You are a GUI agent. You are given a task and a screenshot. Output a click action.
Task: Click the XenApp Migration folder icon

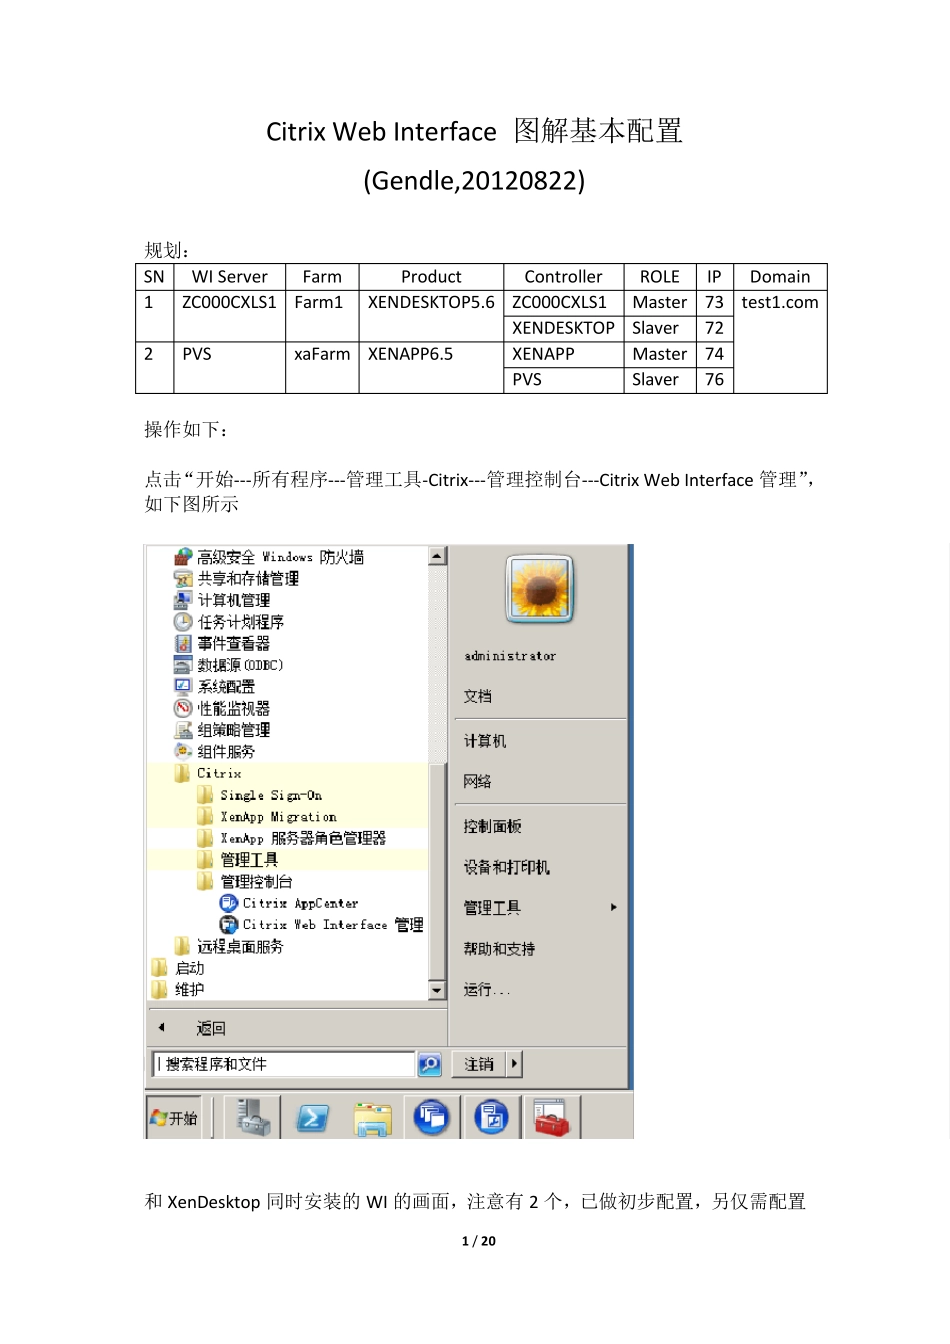point(205,817)
